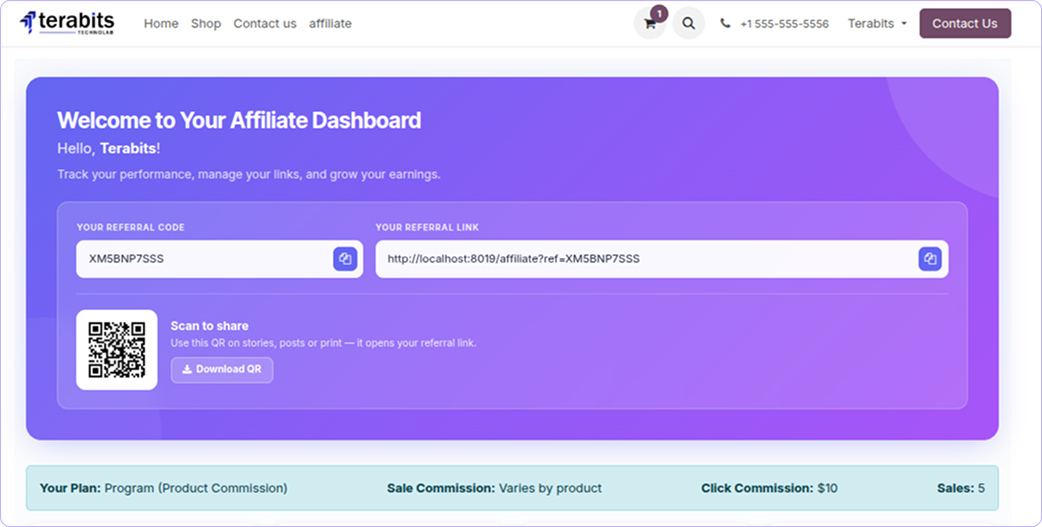Click the Terabits logo
Screen dimensions: 1042x527
[67, 23]
